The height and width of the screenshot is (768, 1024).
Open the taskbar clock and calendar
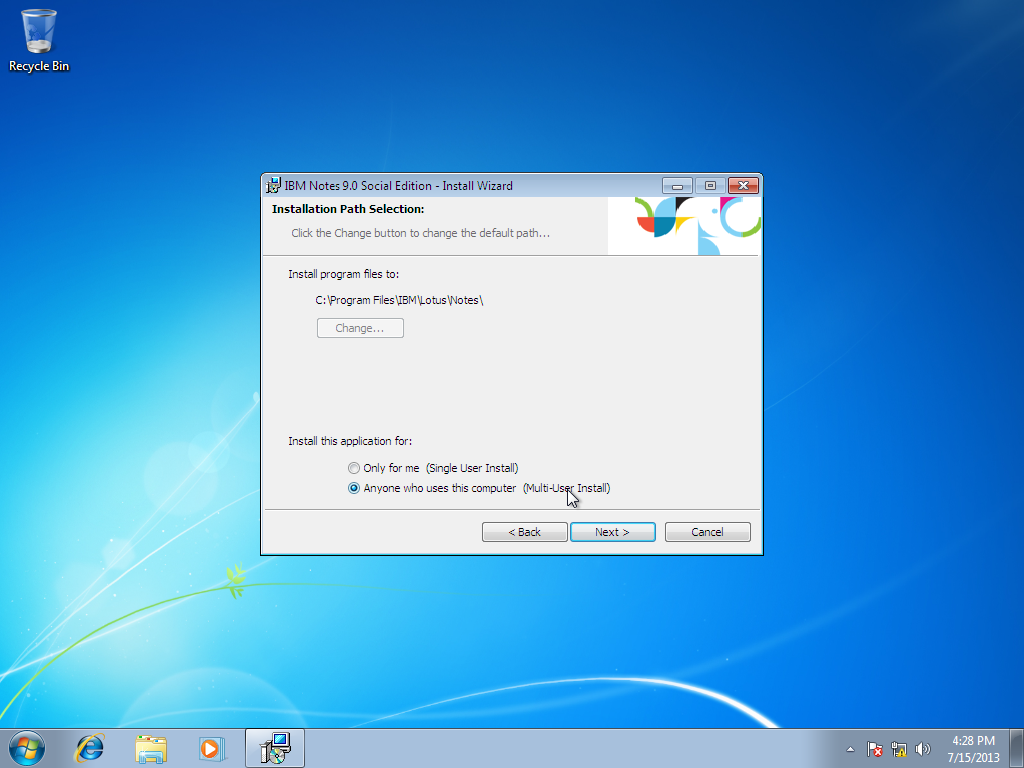[972, 747]
